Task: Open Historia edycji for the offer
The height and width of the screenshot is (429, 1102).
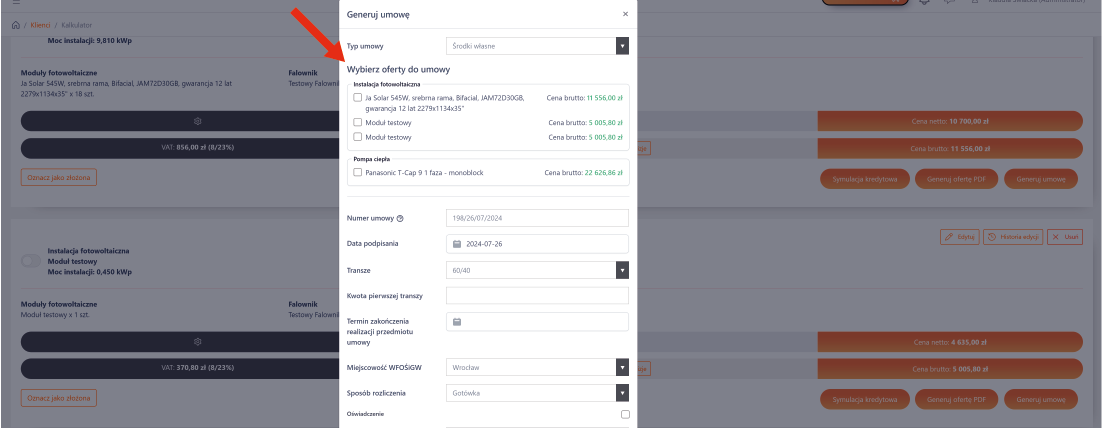Action: (1012, 237)
